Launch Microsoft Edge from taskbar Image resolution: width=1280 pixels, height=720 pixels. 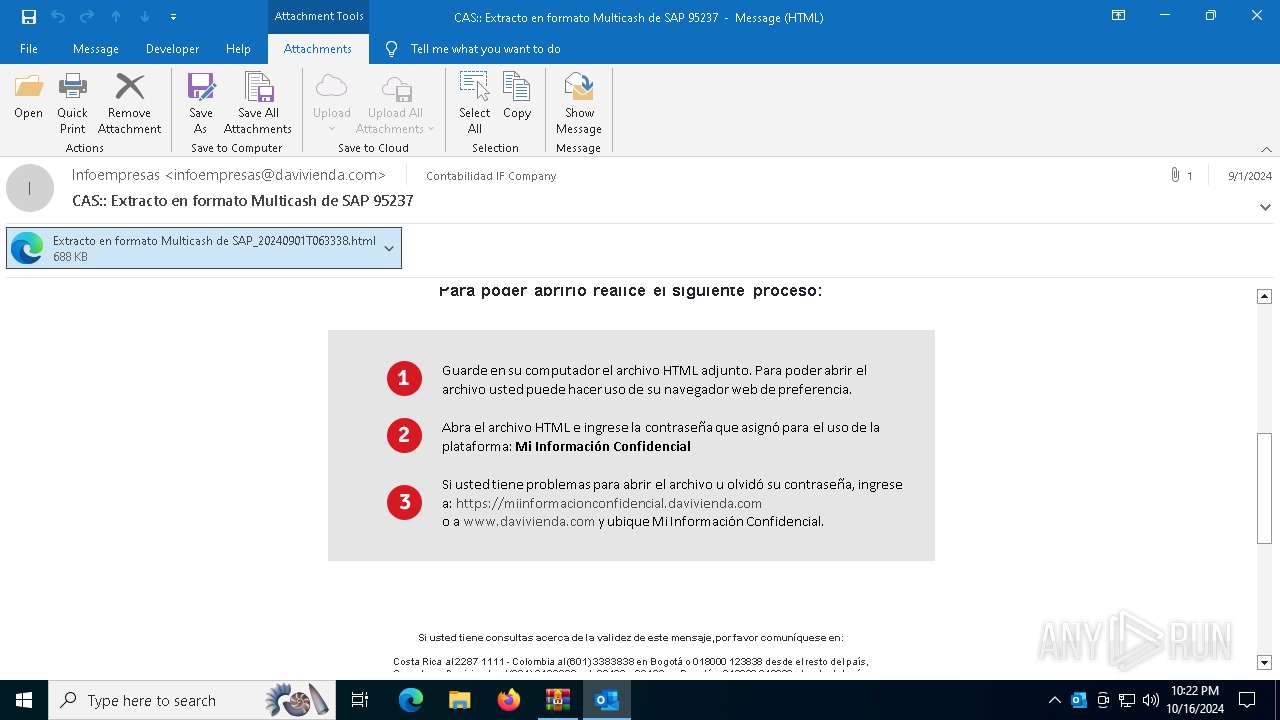tap(411, 700)
